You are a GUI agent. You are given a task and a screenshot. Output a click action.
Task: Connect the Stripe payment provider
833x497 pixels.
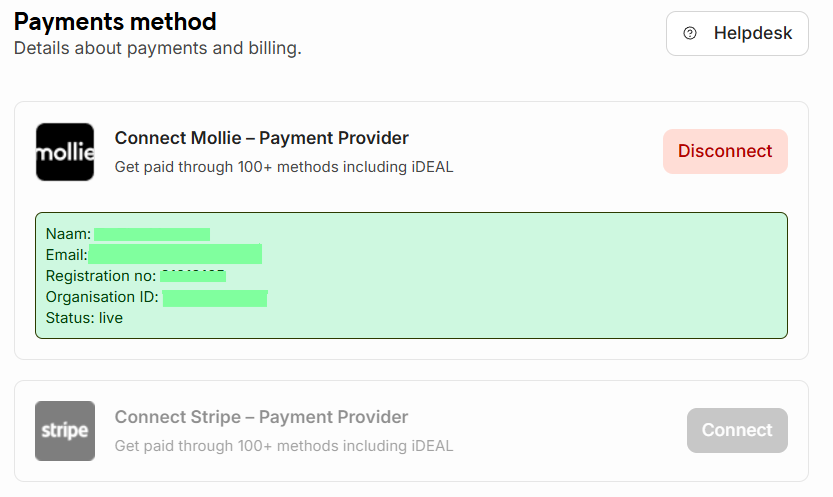[737, 430]
